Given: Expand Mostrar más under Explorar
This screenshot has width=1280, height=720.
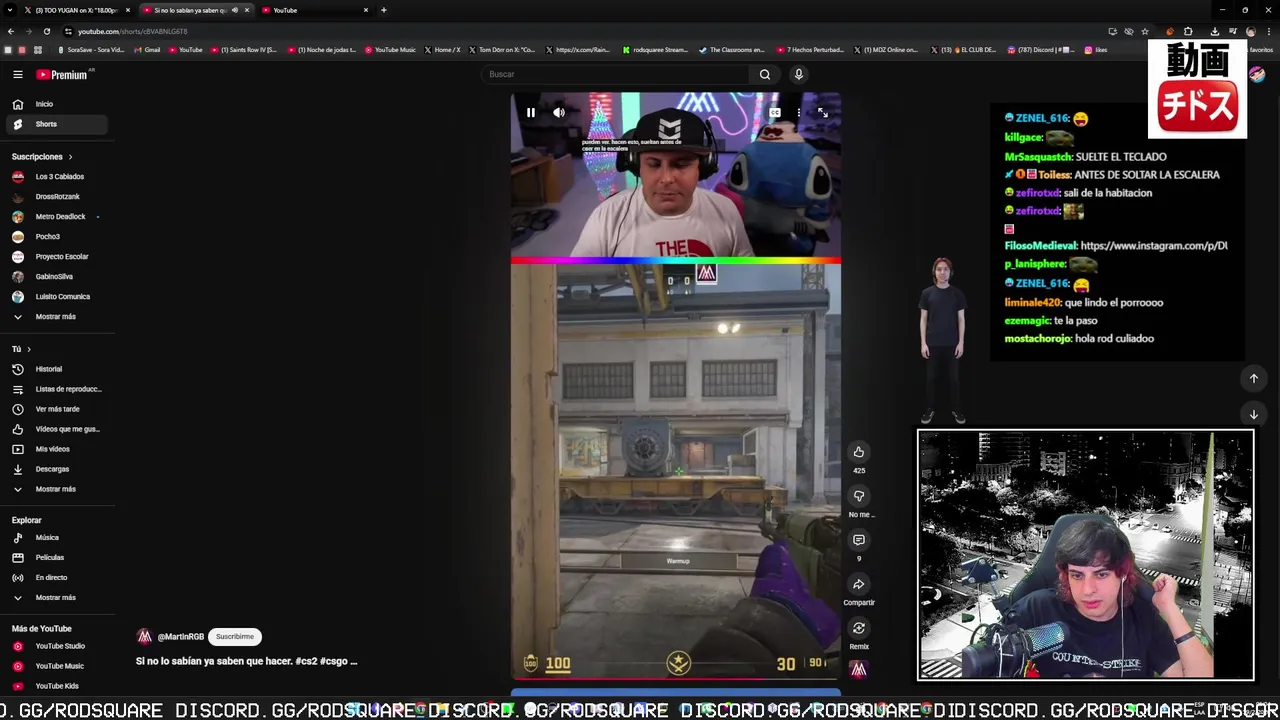Looking at the screenshot, I should (x=56, y=598).
